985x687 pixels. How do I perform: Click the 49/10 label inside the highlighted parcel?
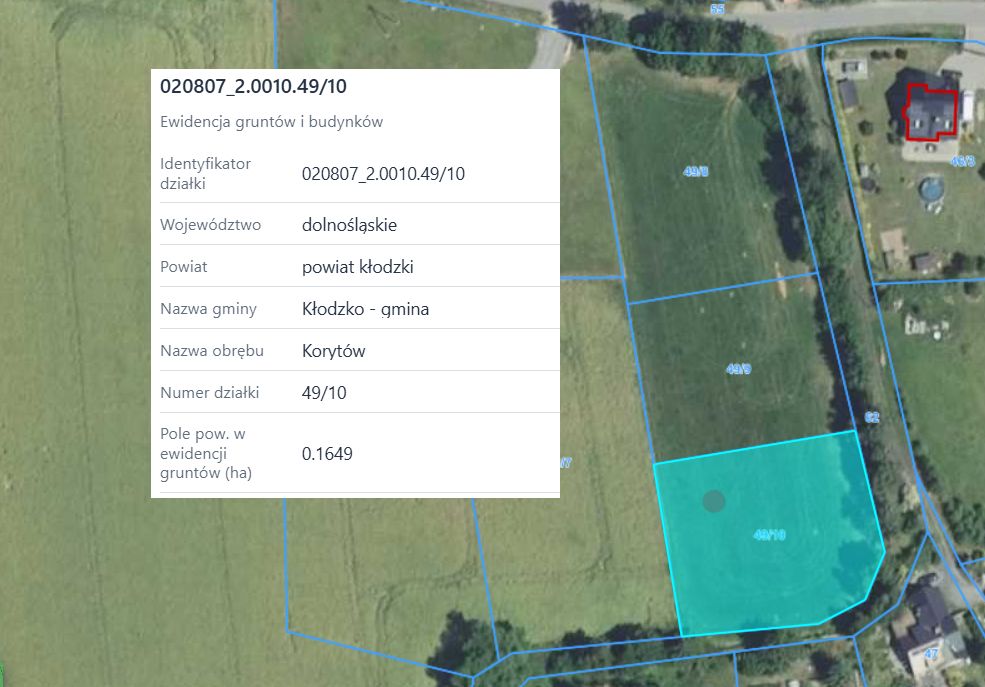(770, 534)
